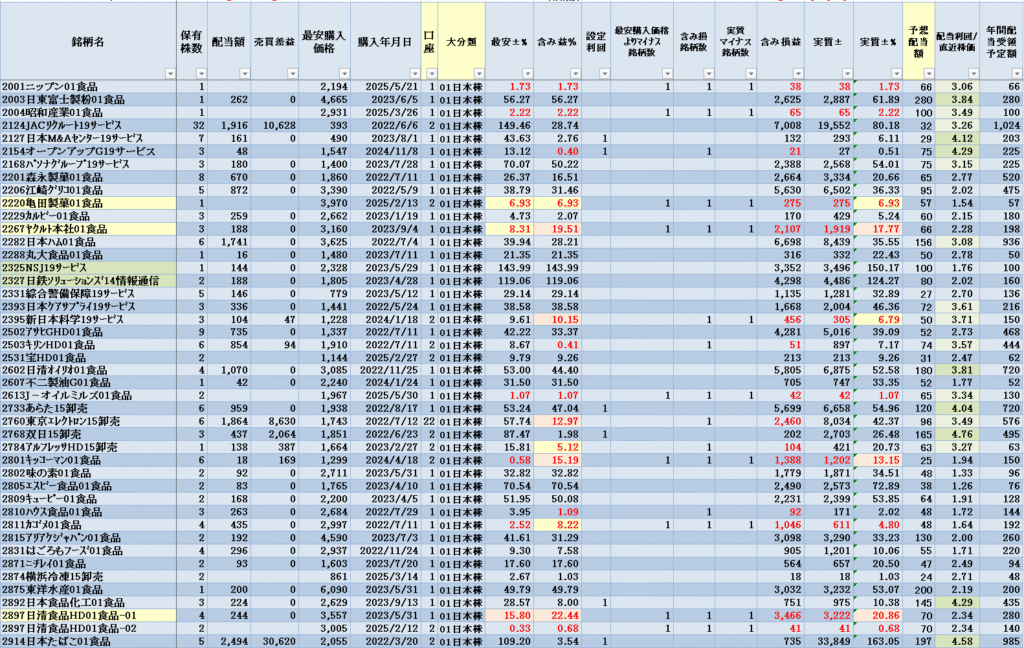Select the cell 2811カゴメ01食品
This screenshot has width=1024, height=648.
pyautogui.click(x=88, y=525)
